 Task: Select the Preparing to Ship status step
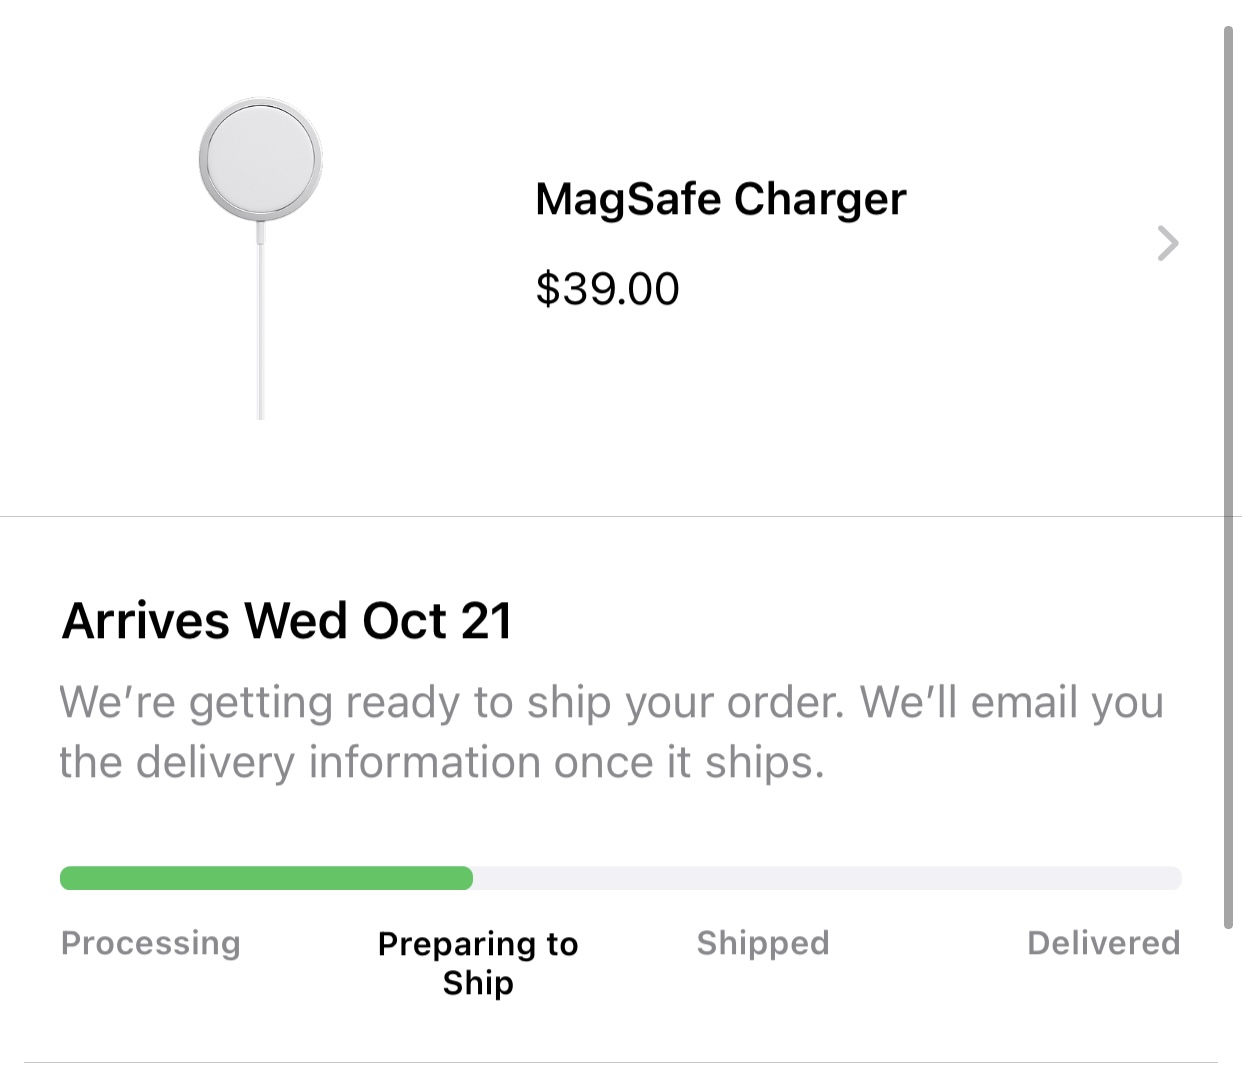click(x=478, y=963)
